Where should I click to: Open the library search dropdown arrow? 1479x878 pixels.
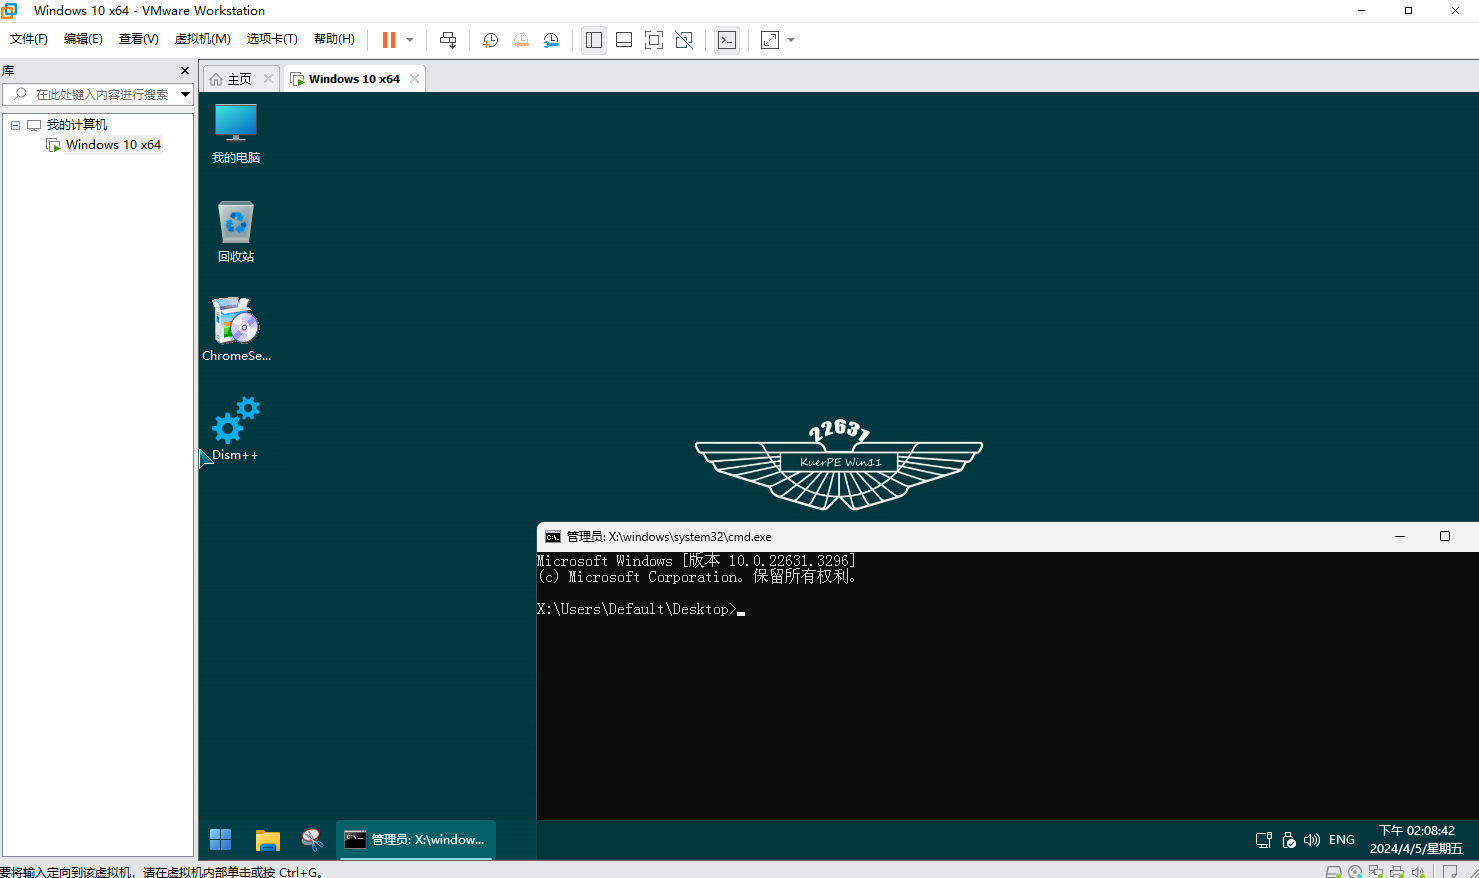[185, 94]
